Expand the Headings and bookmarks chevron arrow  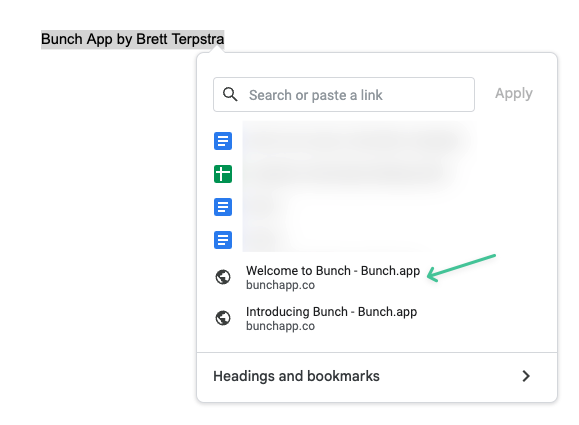[x=526, y=376]
